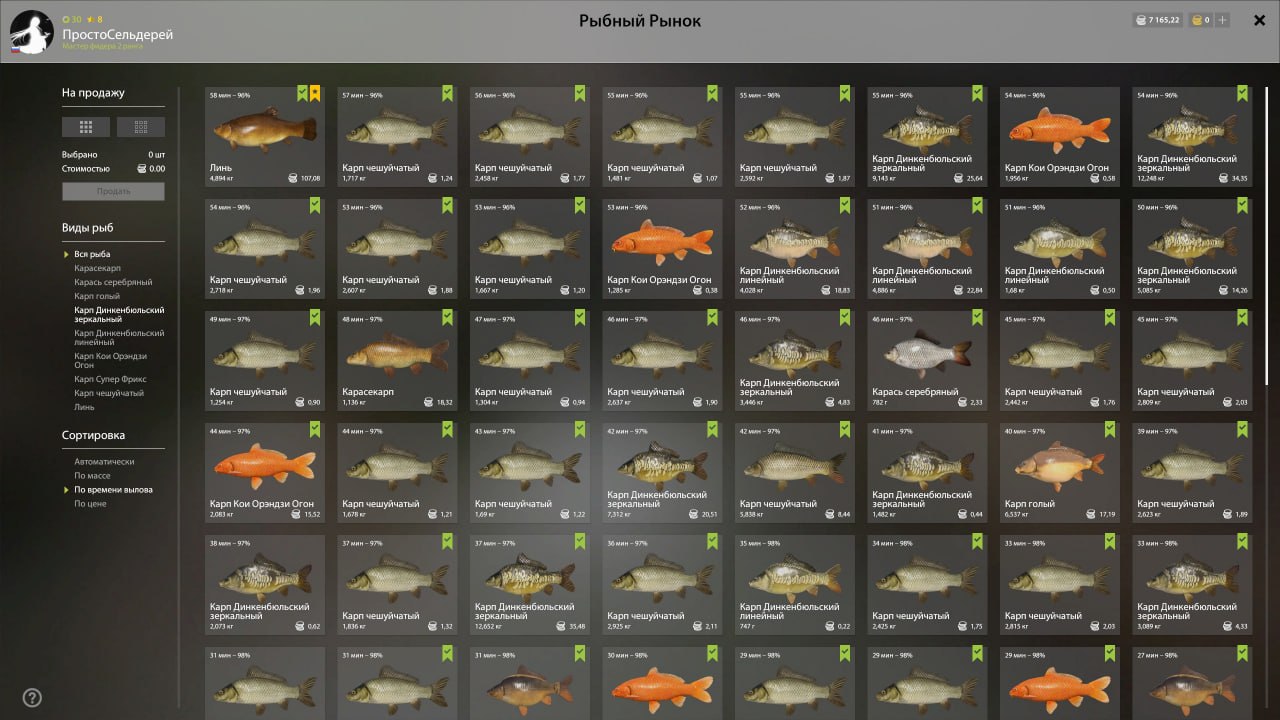Filter list by Карп Кои Орэндзи Огон

point(110,361)
